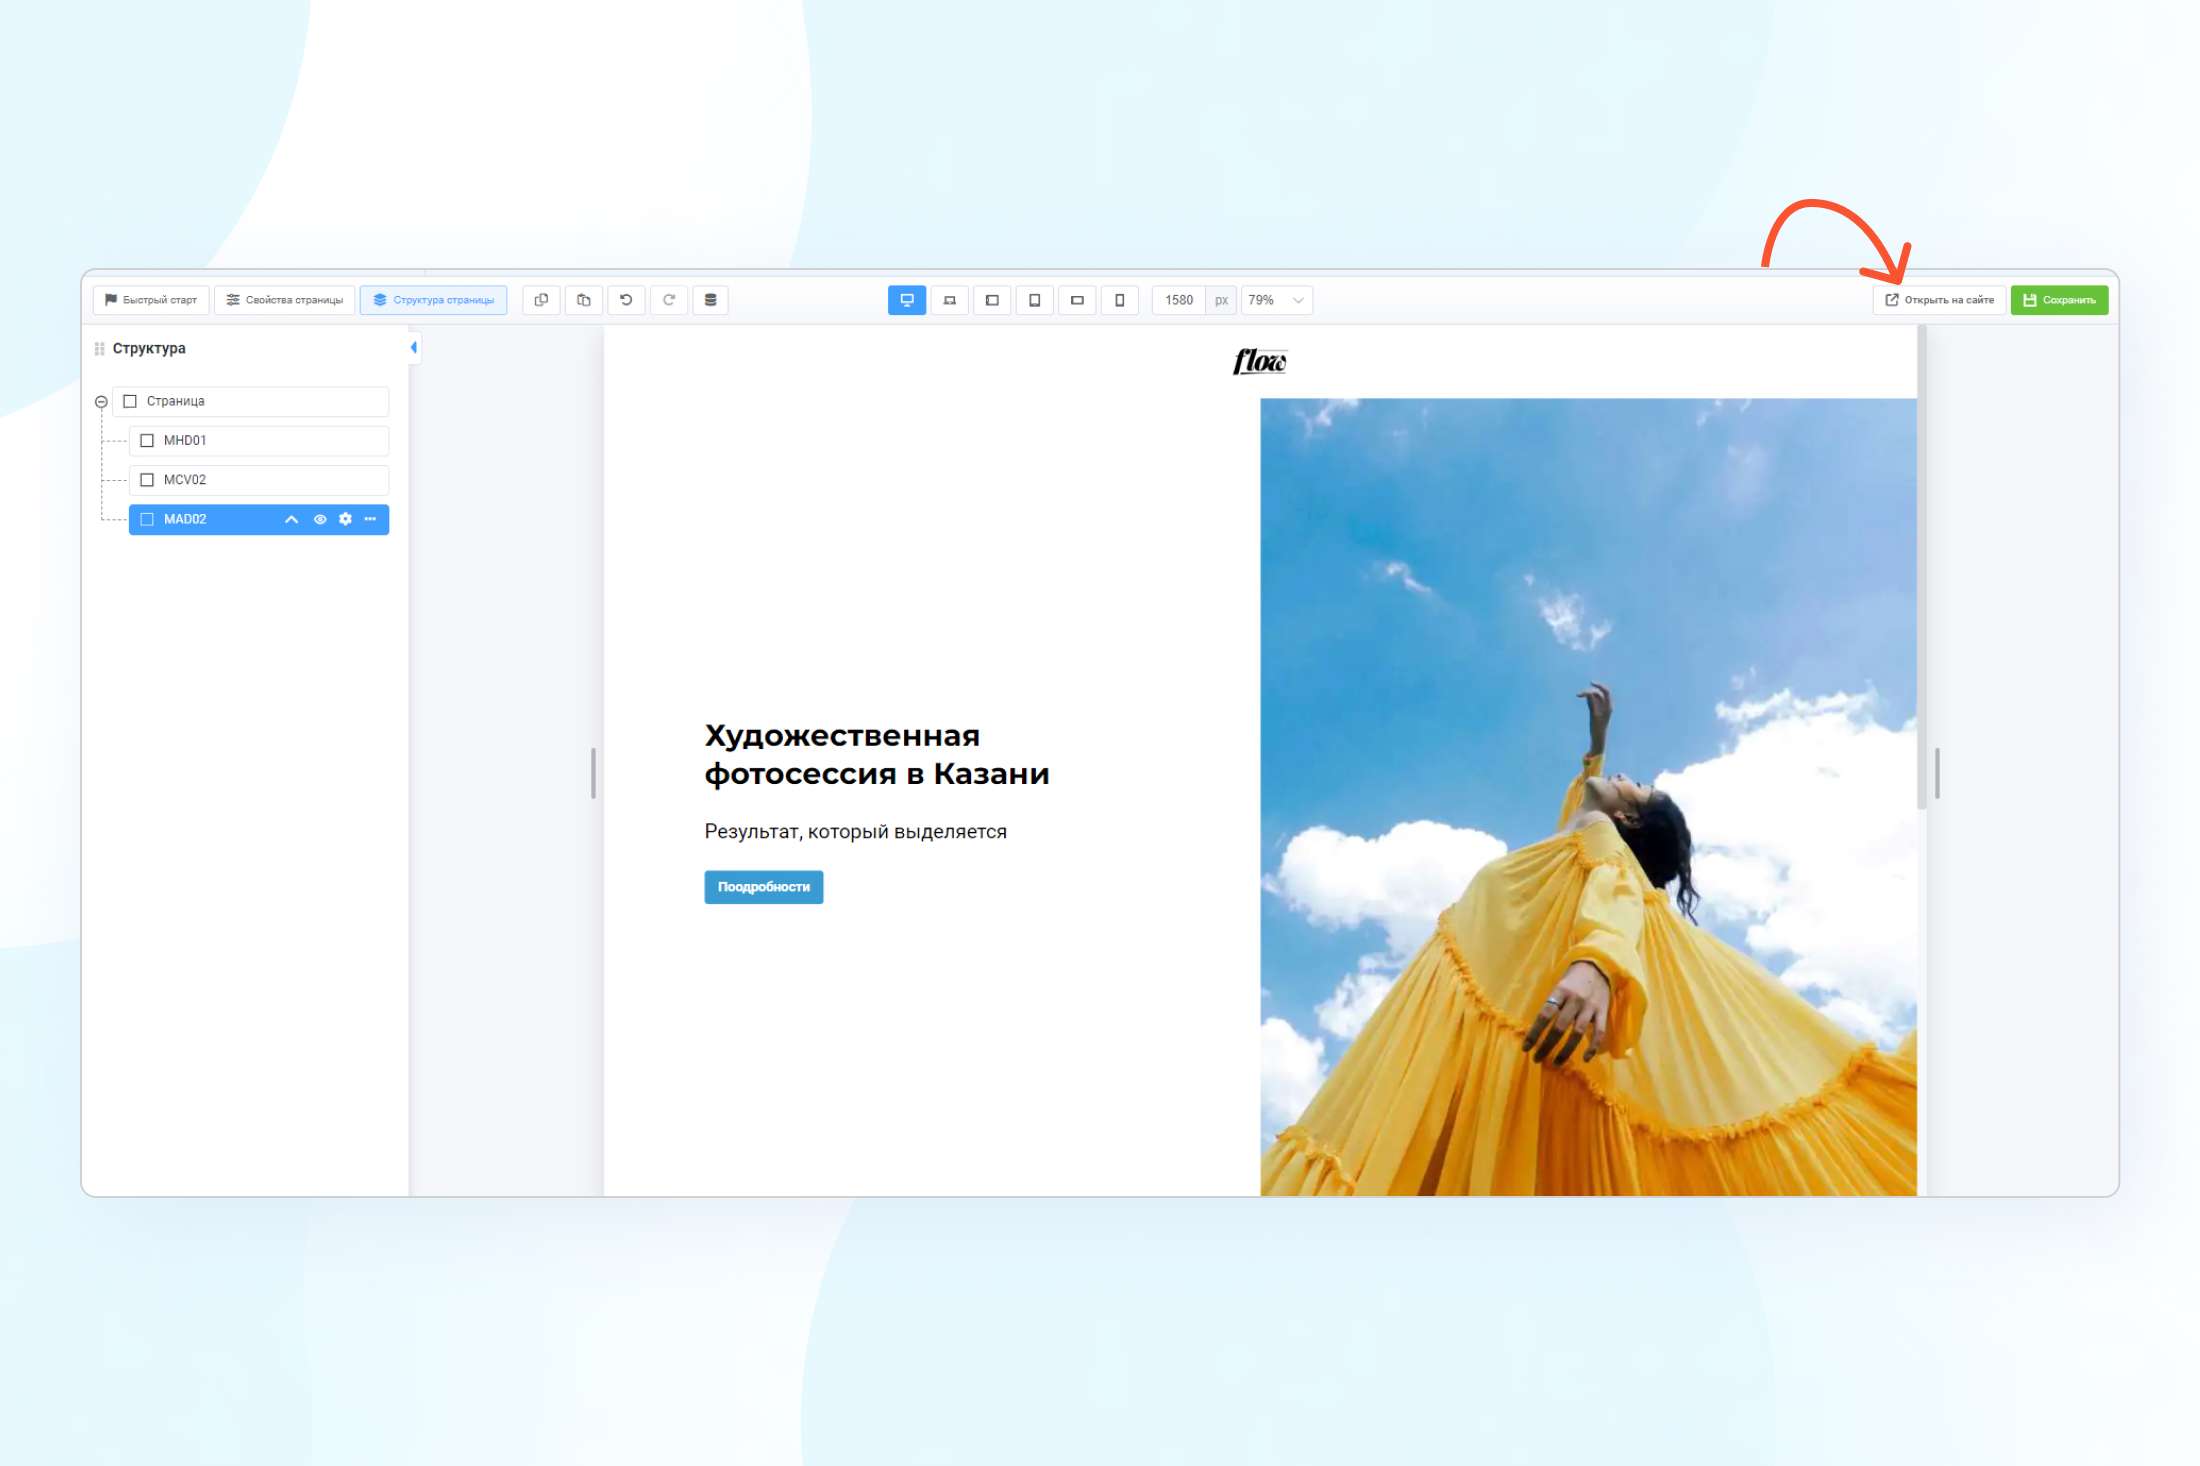The image size is (2200, 1466).
Task: Click the canvas vertical scrollbar
Action: point(1921,566)
